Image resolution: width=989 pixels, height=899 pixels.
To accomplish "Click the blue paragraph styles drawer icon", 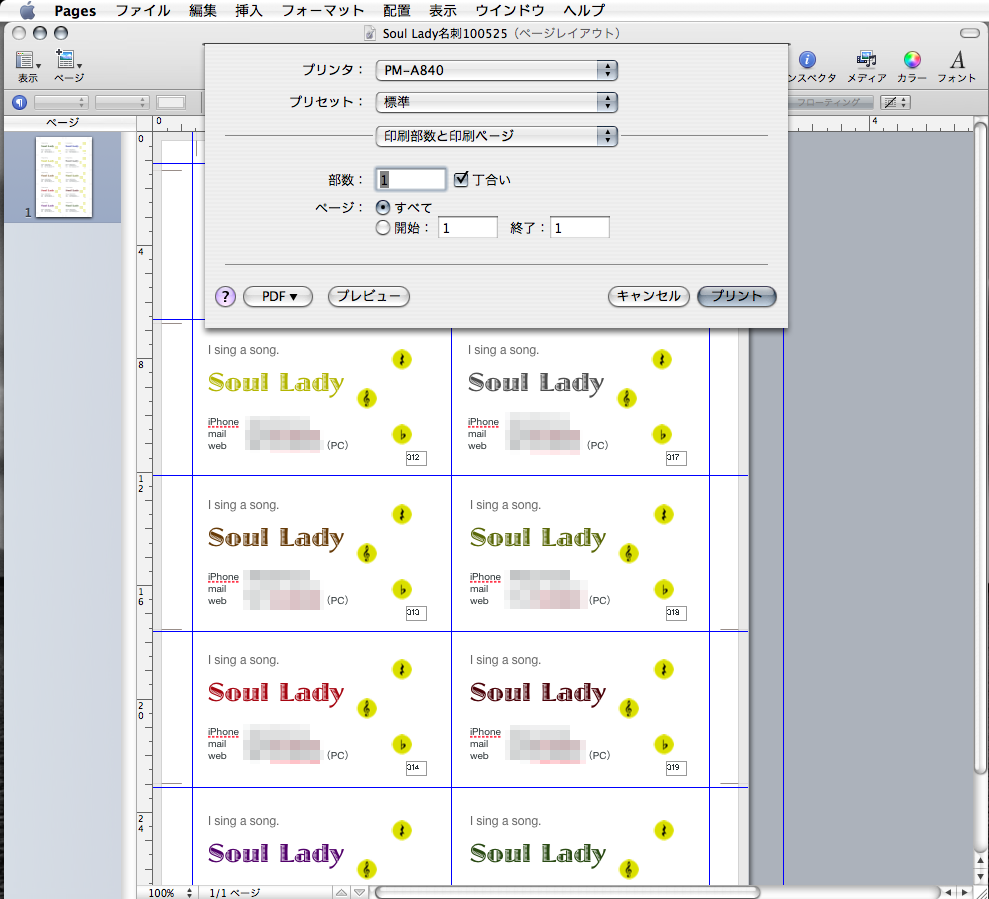I will (19, 102).
